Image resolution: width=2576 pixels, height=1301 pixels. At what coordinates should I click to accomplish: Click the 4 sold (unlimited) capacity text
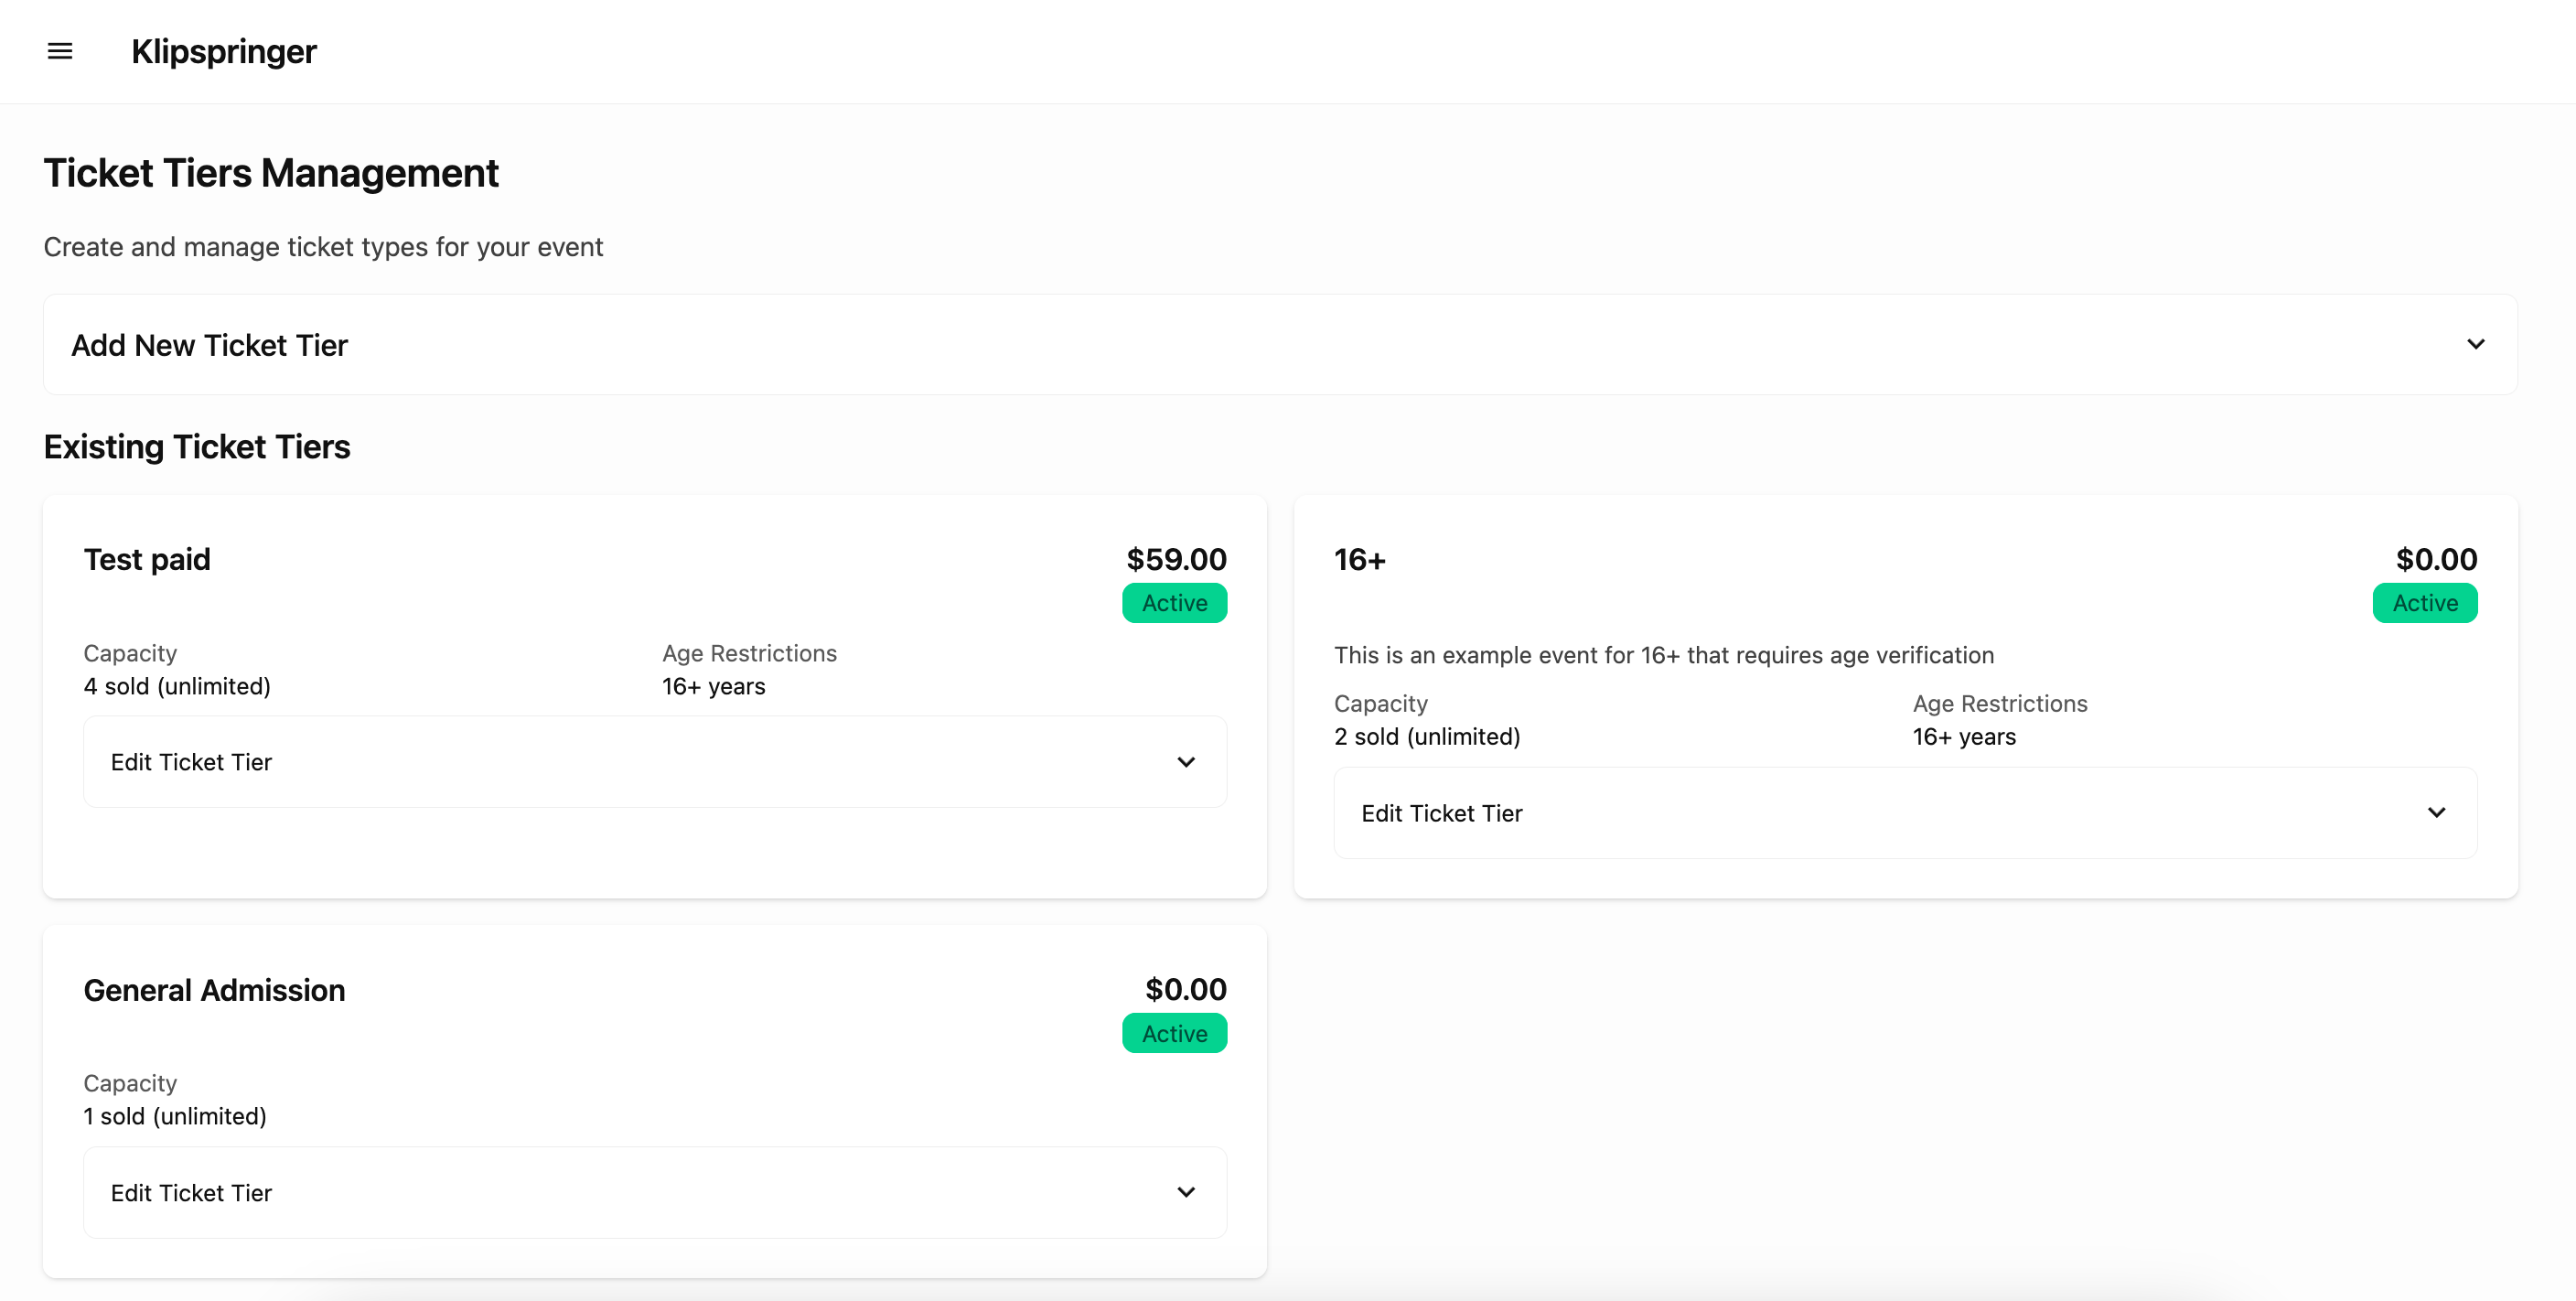click(x=177, y=686)
